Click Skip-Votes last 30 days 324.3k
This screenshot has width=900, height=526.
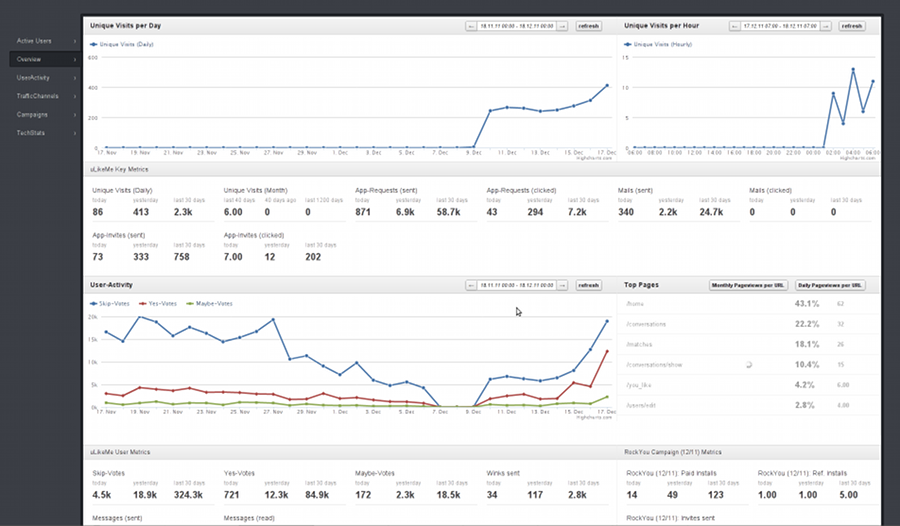pos(188,494)
